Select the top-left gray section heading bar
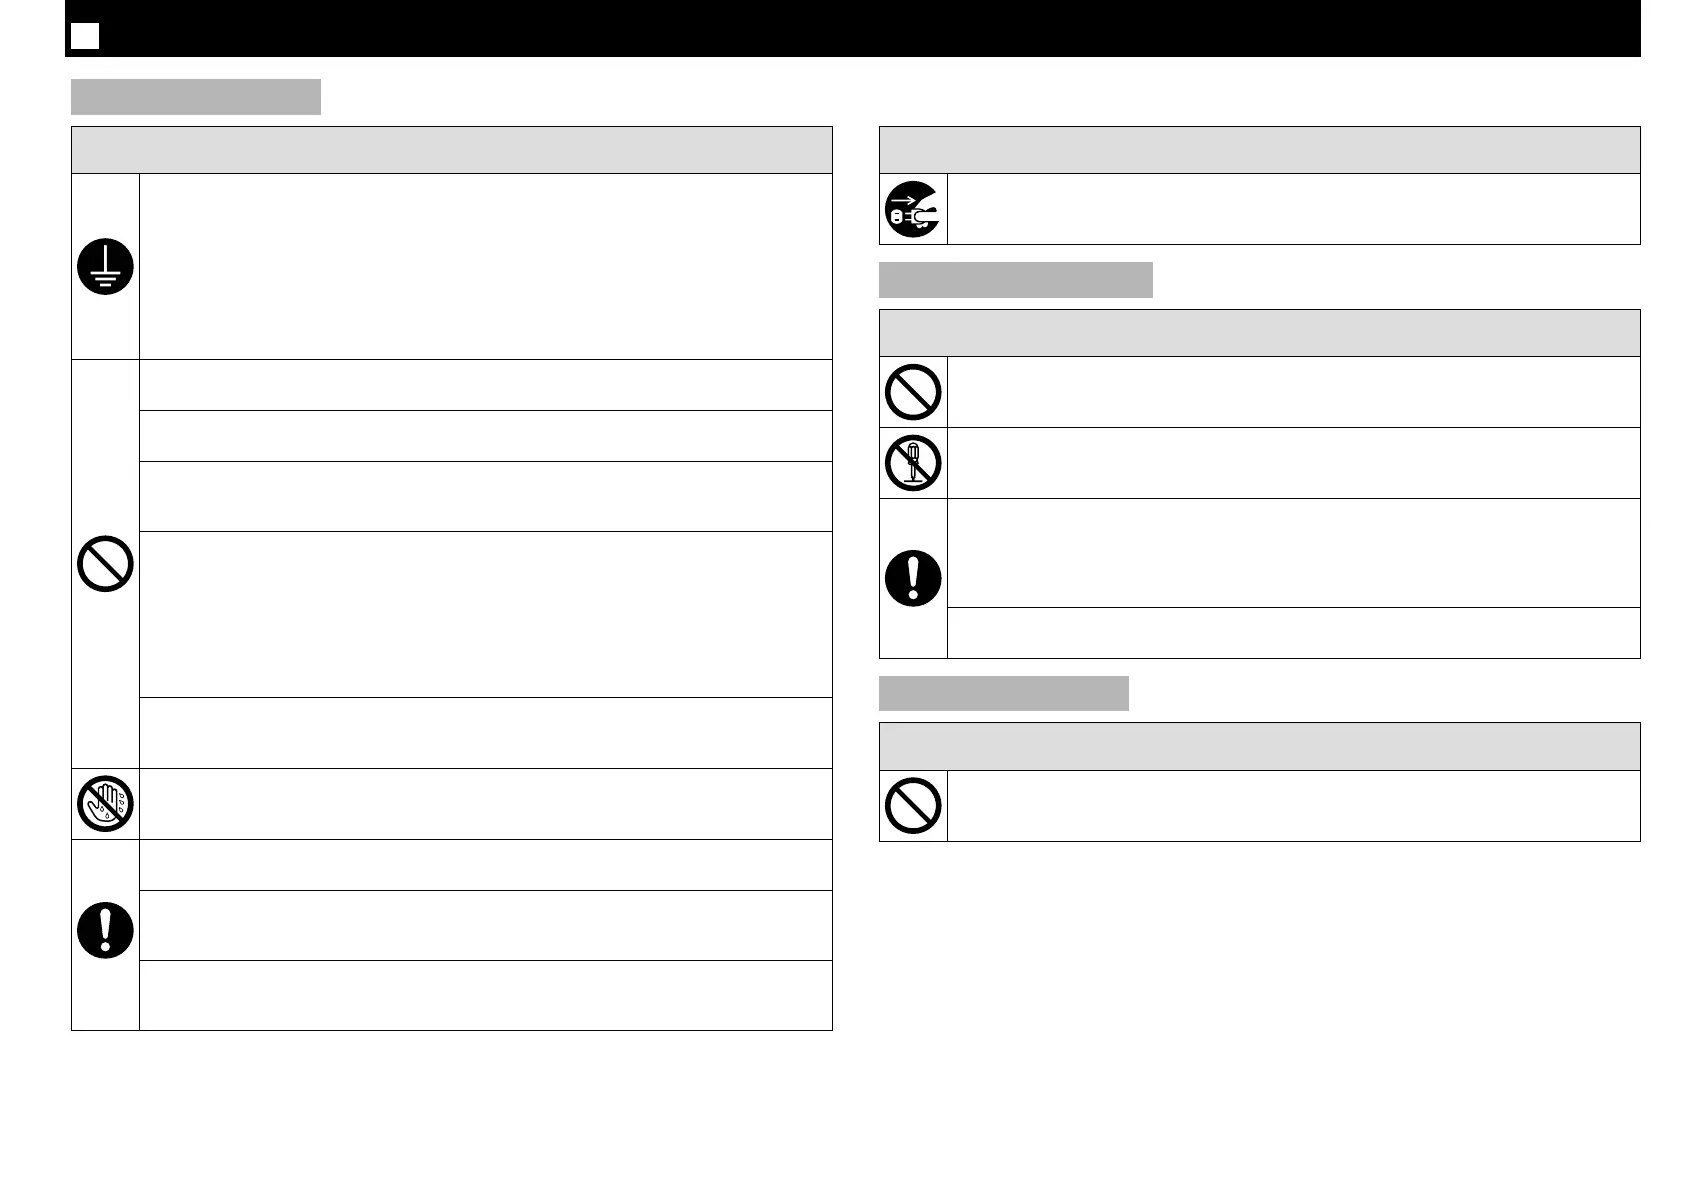1684x1191 pixels. click(x=196, y=97)
